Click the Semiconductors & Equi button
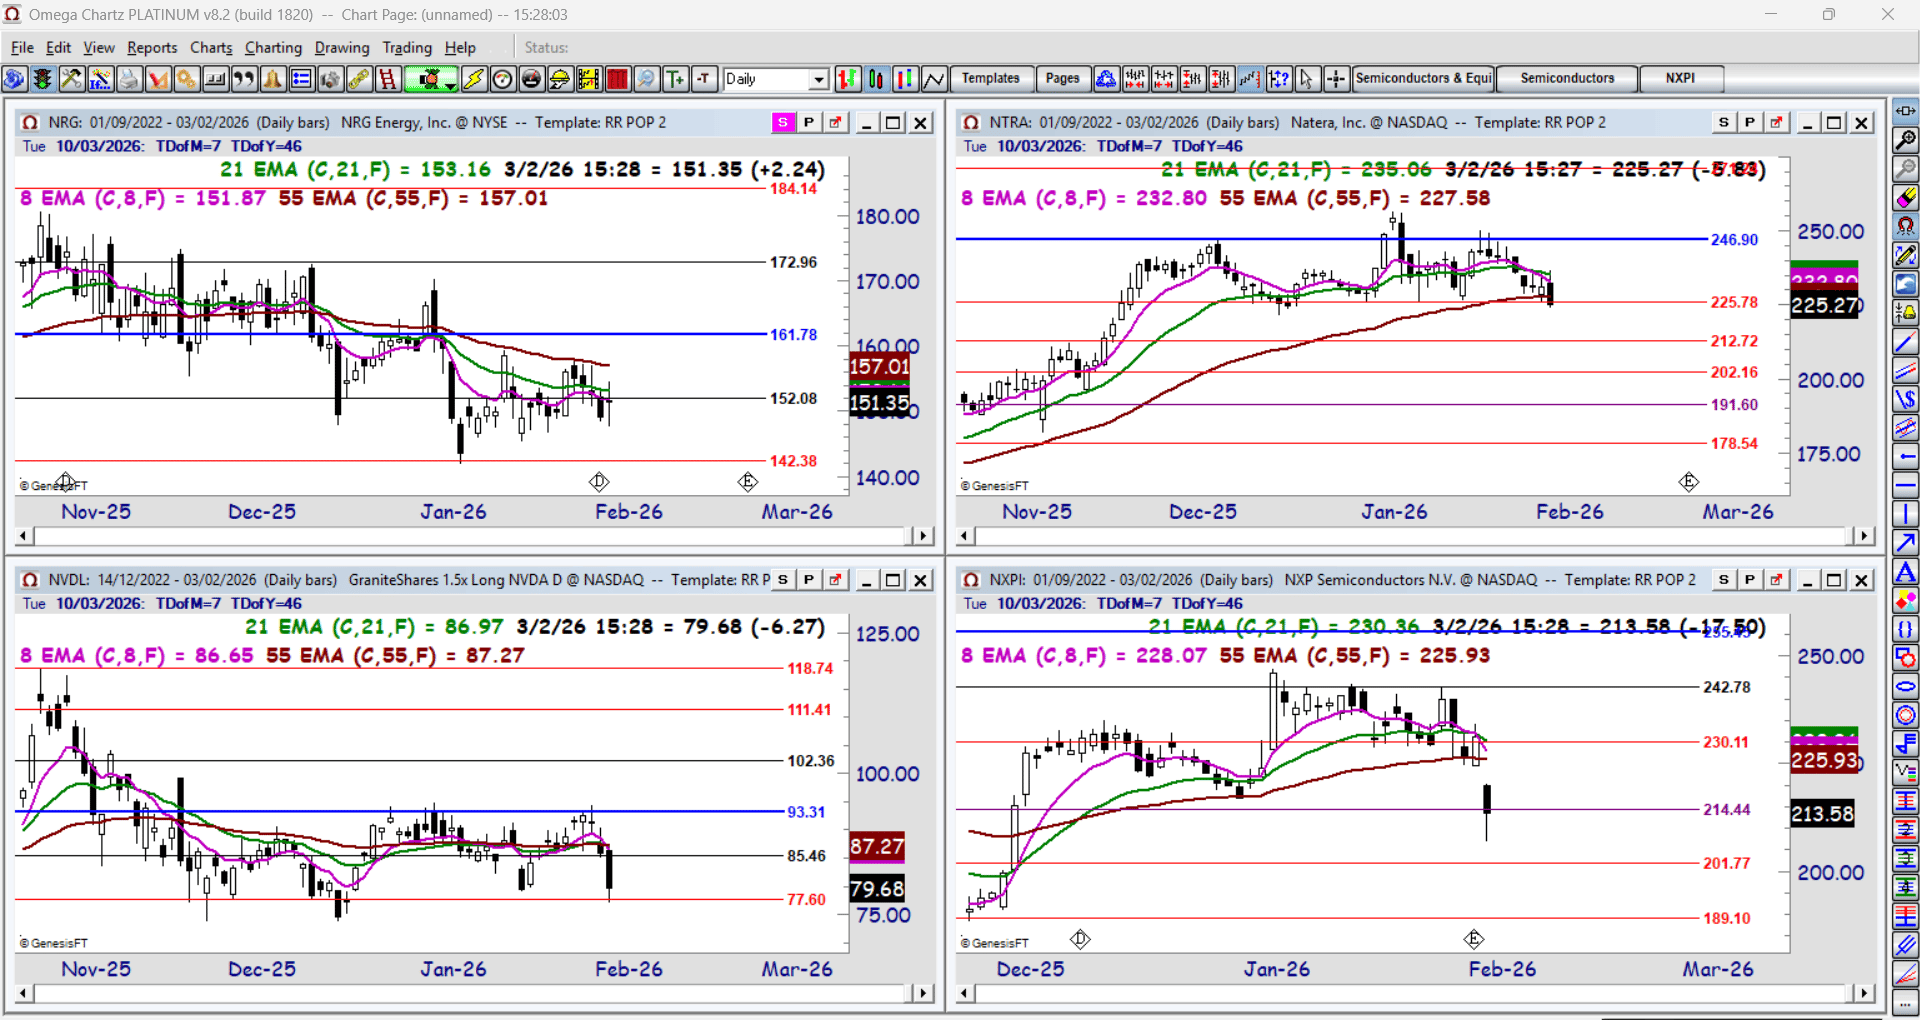The image size is (1920, 1020). tap(1424, 79)
